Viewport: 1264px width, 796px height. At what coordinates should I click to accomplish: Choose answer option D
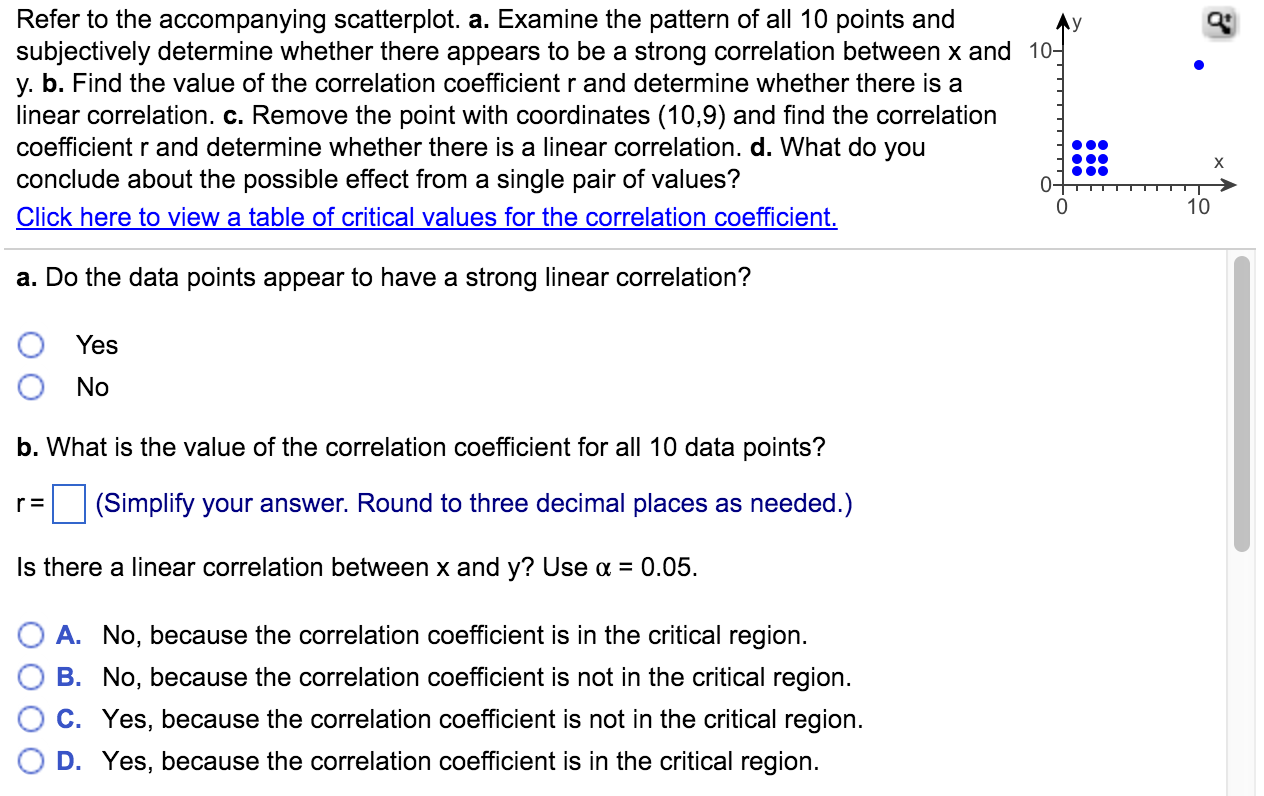pos(30,761)
